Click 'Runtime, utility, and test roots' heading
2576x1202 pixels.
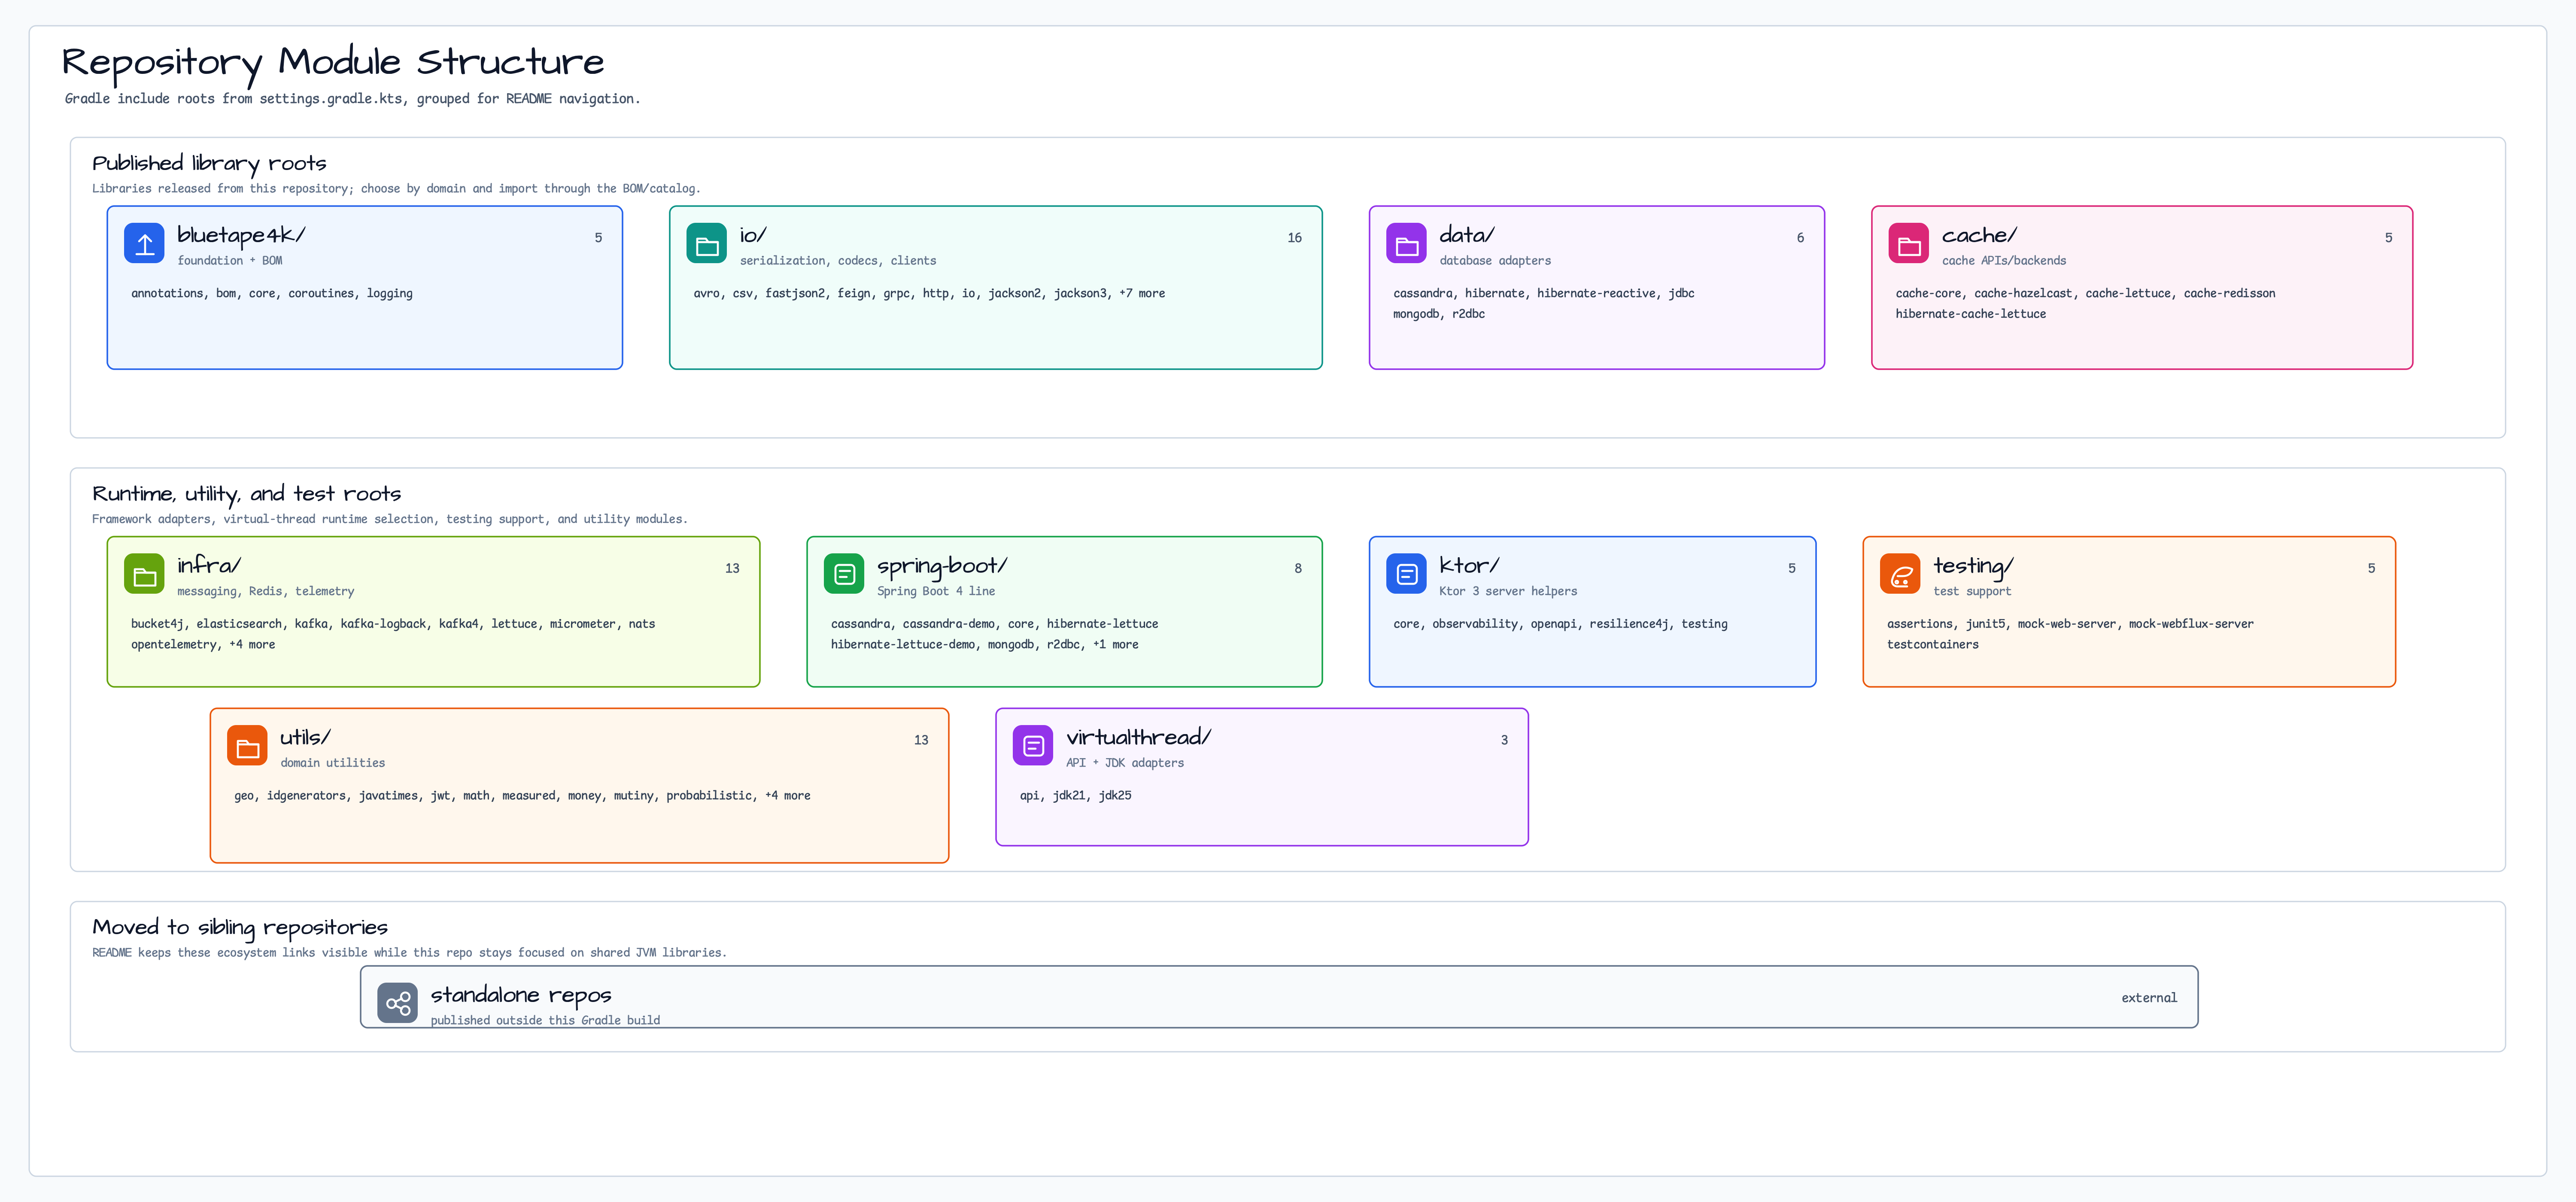click(x=246, y=494)
